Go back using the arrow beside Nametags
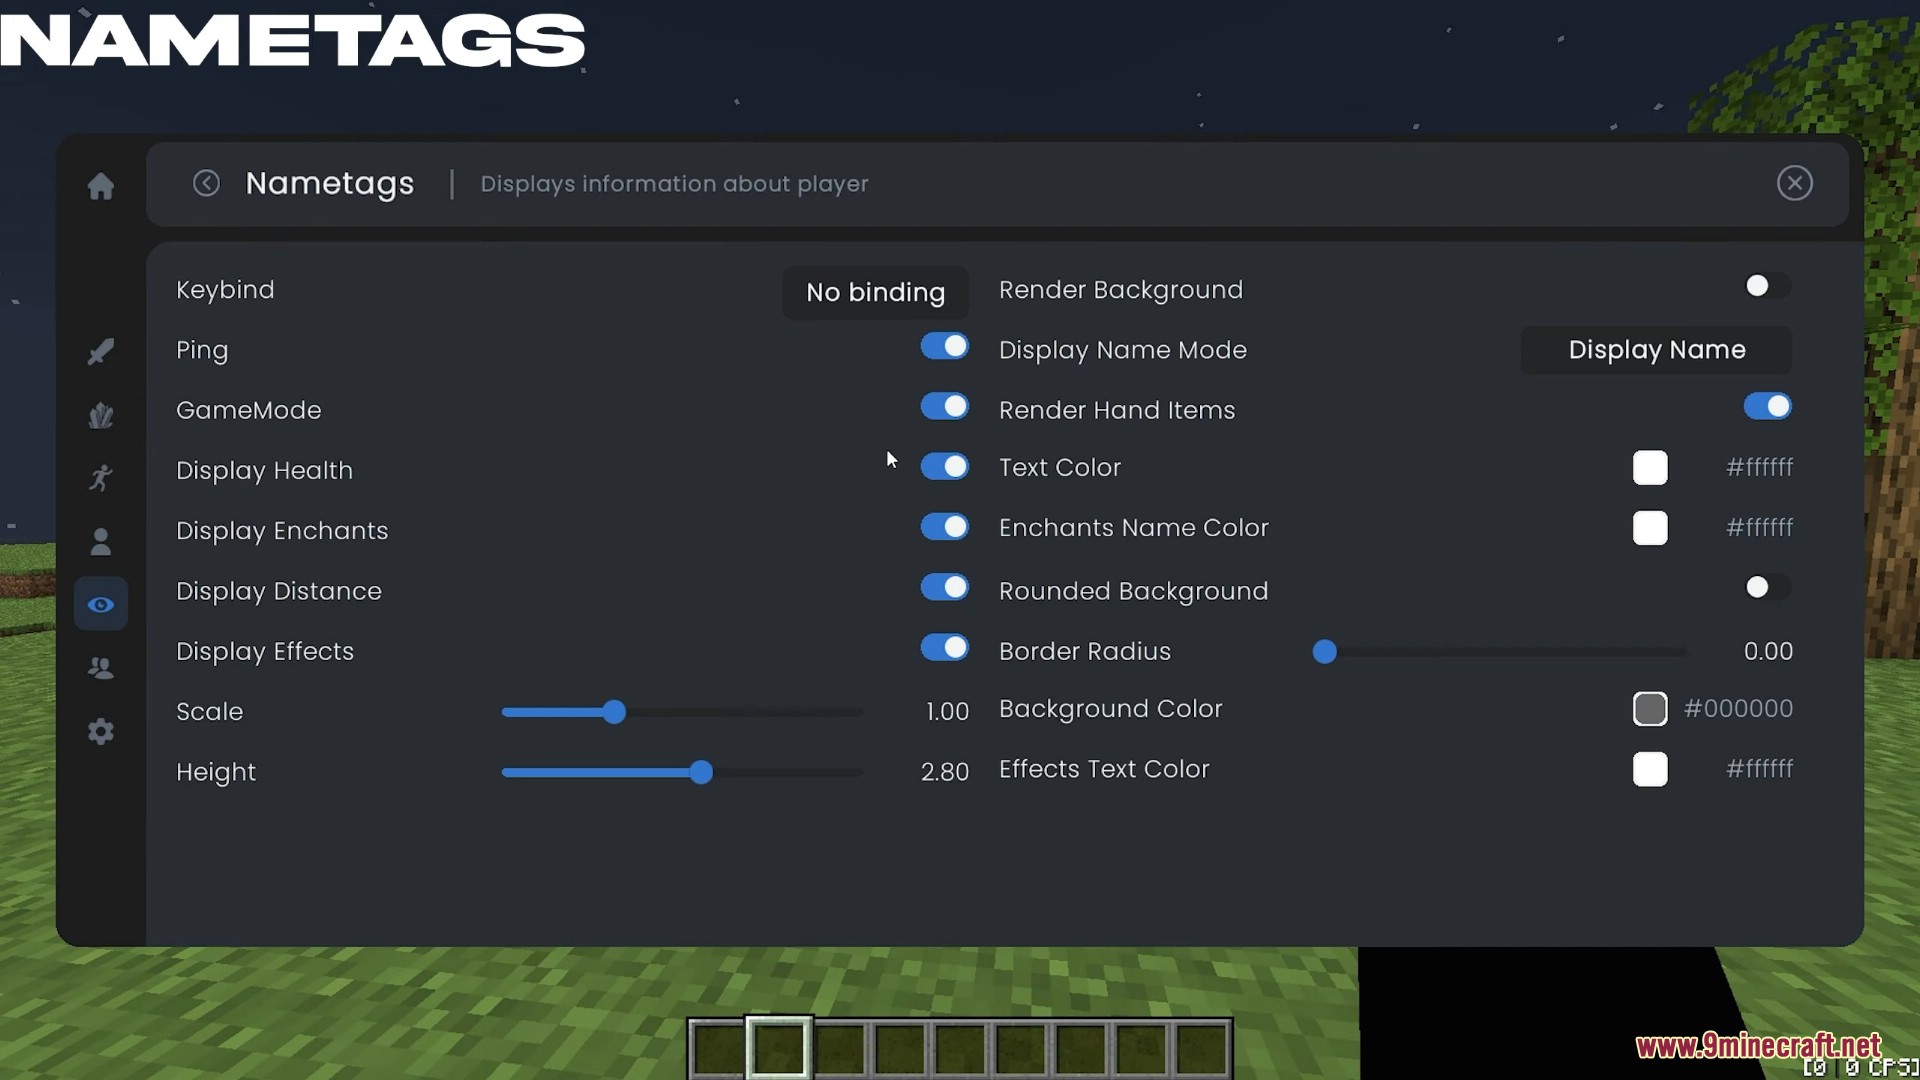 (x=206, y=183)
